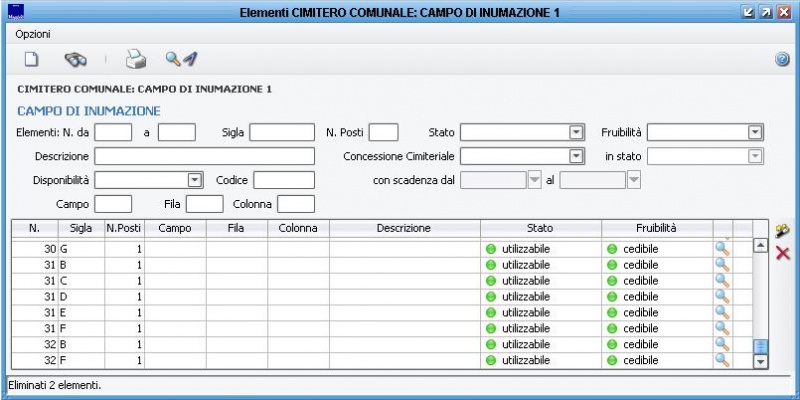Image resolution: width=800 pixels, height=400 pixels.
Task: Click the table scrollbar down arrow
Action: (x=761, y=362)
